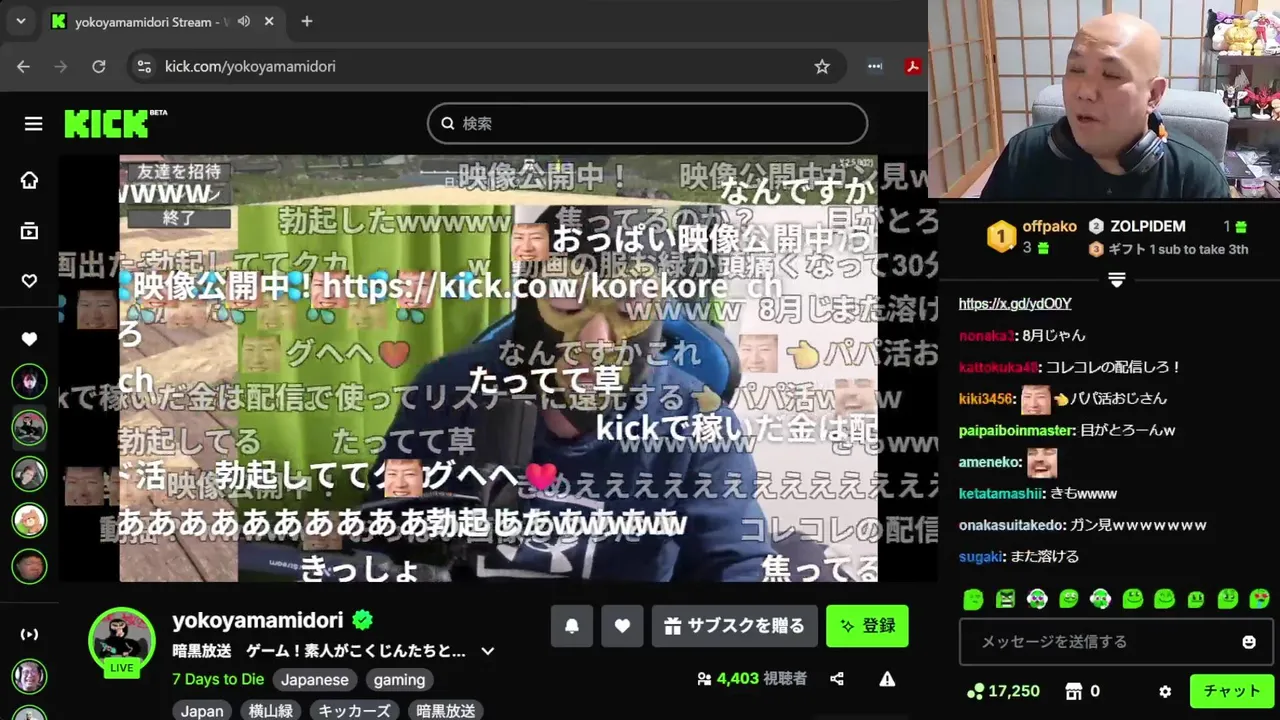The height and width of the screenshot is (720, 1280).
Task: Insert the first green quick emote
Action: pos(973,599)
